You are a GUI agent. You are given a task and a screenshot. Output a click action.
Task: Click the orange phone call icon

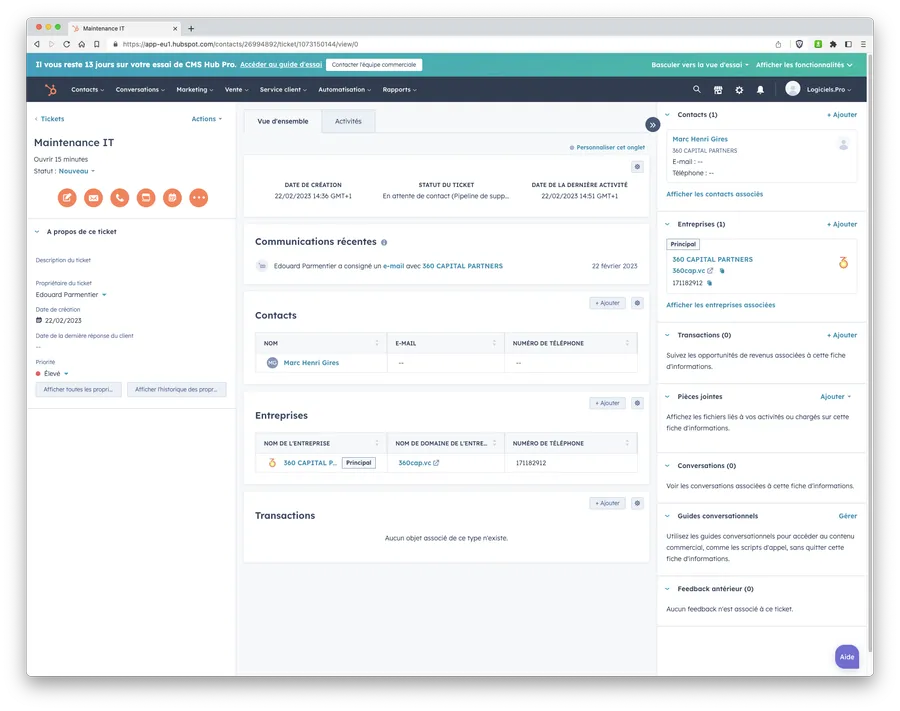[119, 198]
